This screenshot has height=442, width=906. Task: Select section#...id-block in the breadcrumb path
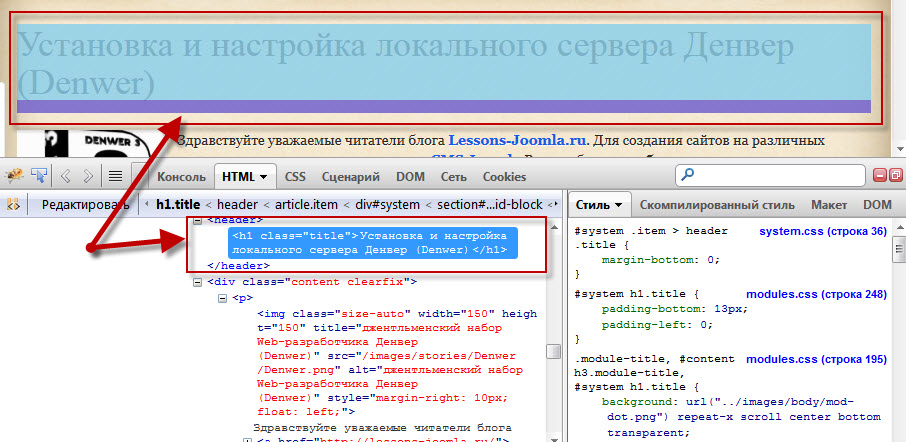pyautogui.click(x=490, y=205)
